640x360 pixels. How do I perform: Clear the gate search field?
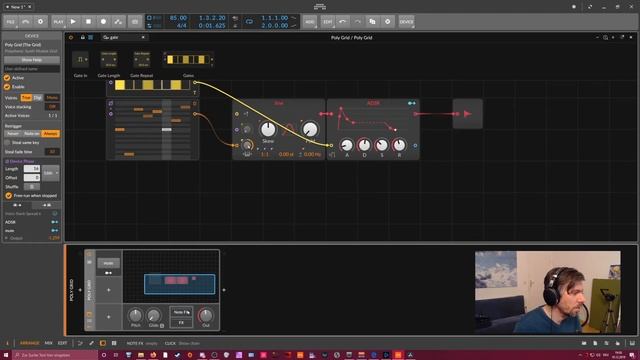click(143, 37)
